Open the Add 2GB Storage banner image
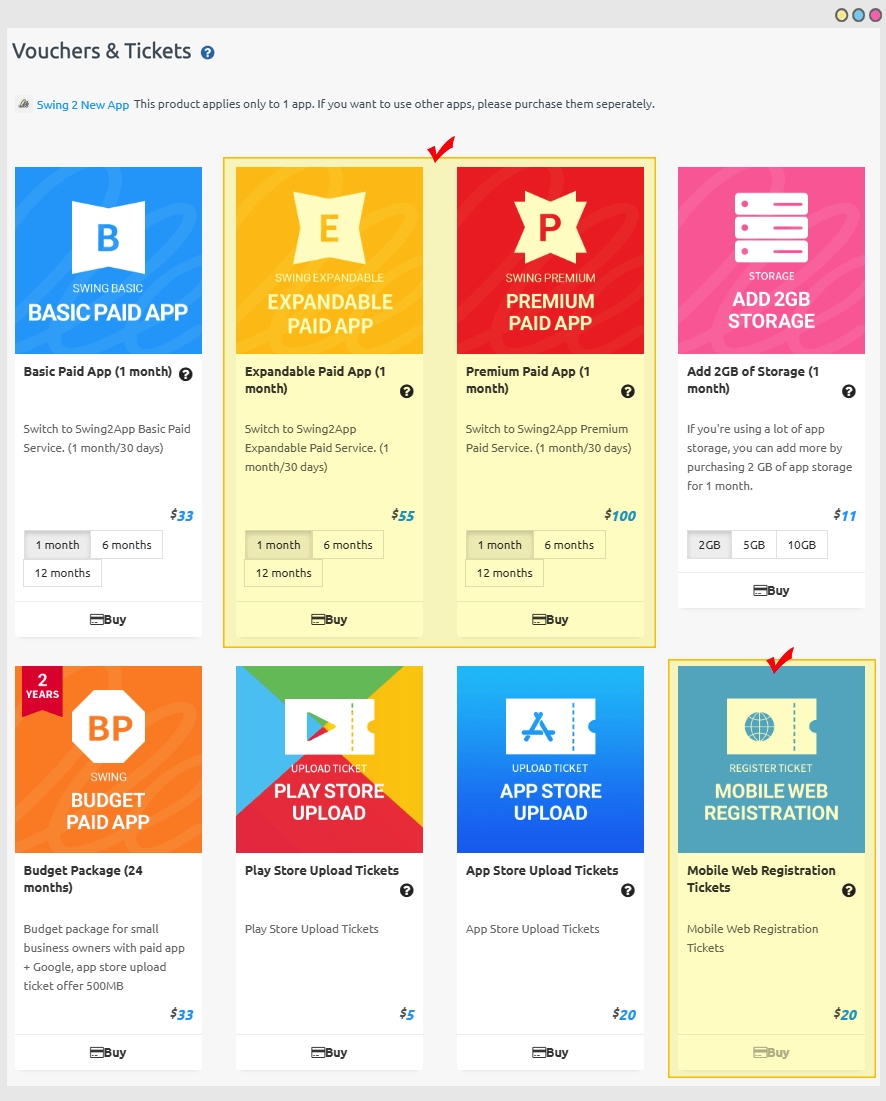886x1101 pixels. tap(772, 261)
